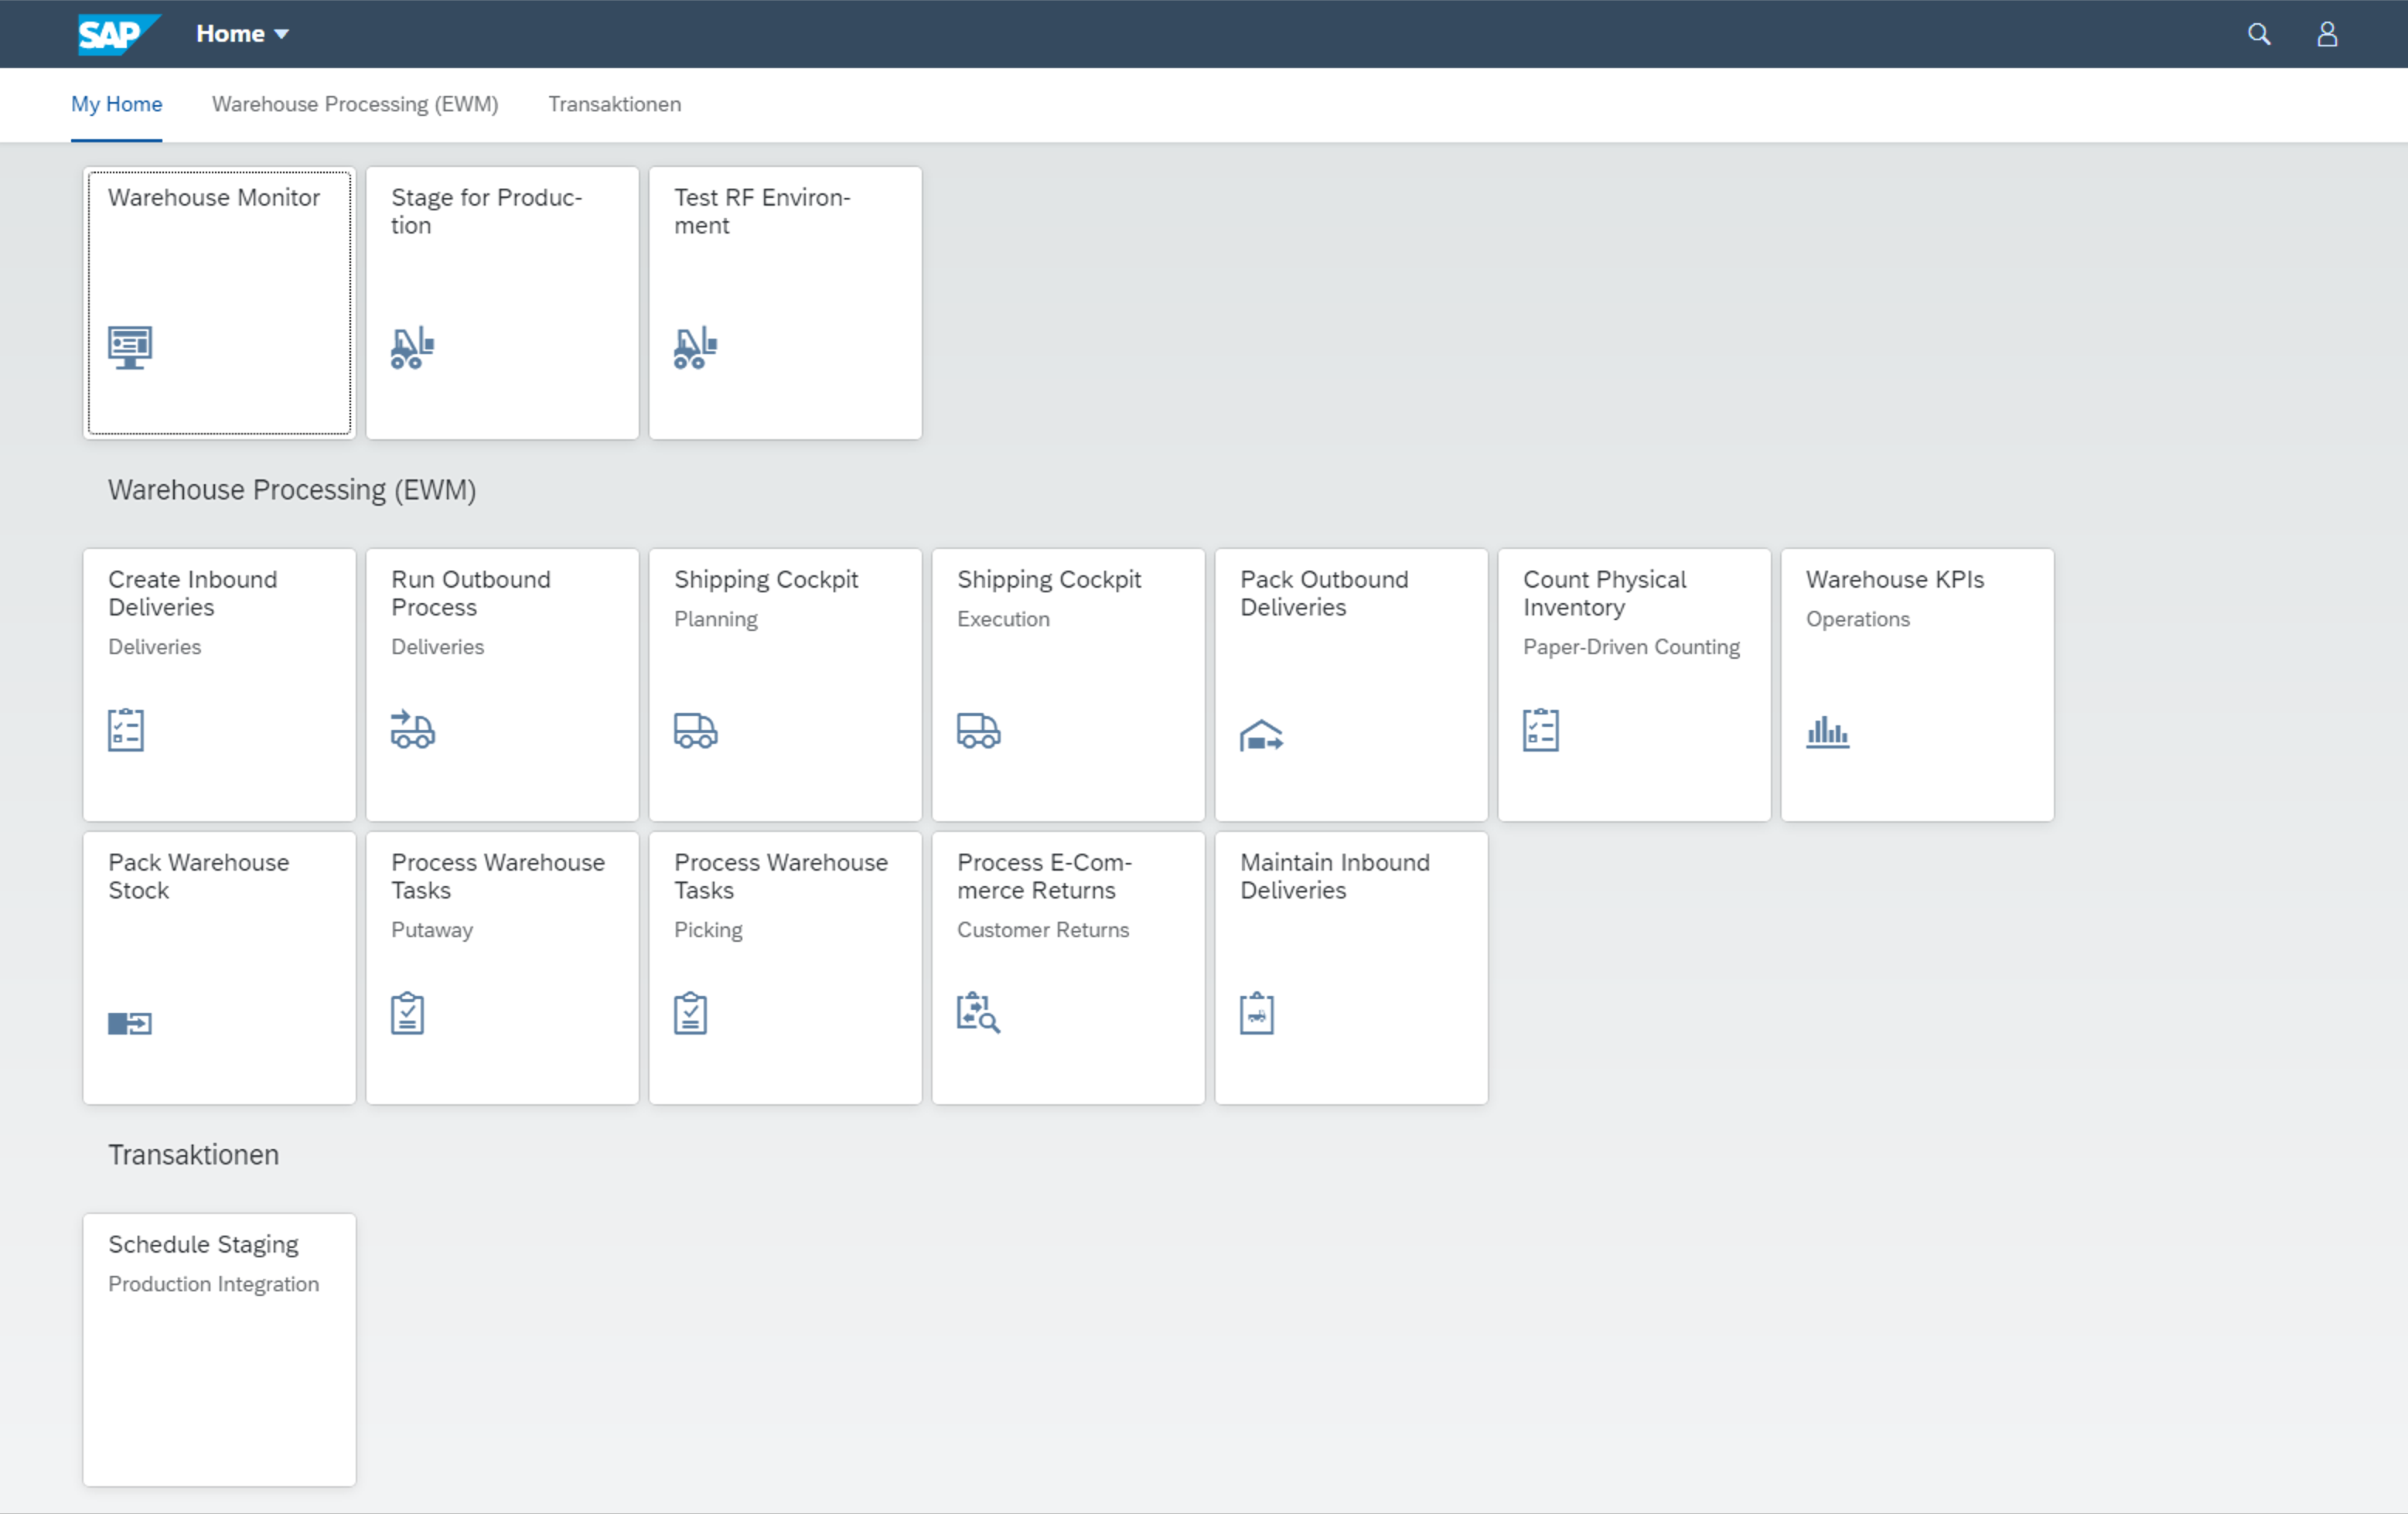Screen dimensions: 2408x1514
Task: Expand the Home dropdown arrow
Action: tap(282, 34)
